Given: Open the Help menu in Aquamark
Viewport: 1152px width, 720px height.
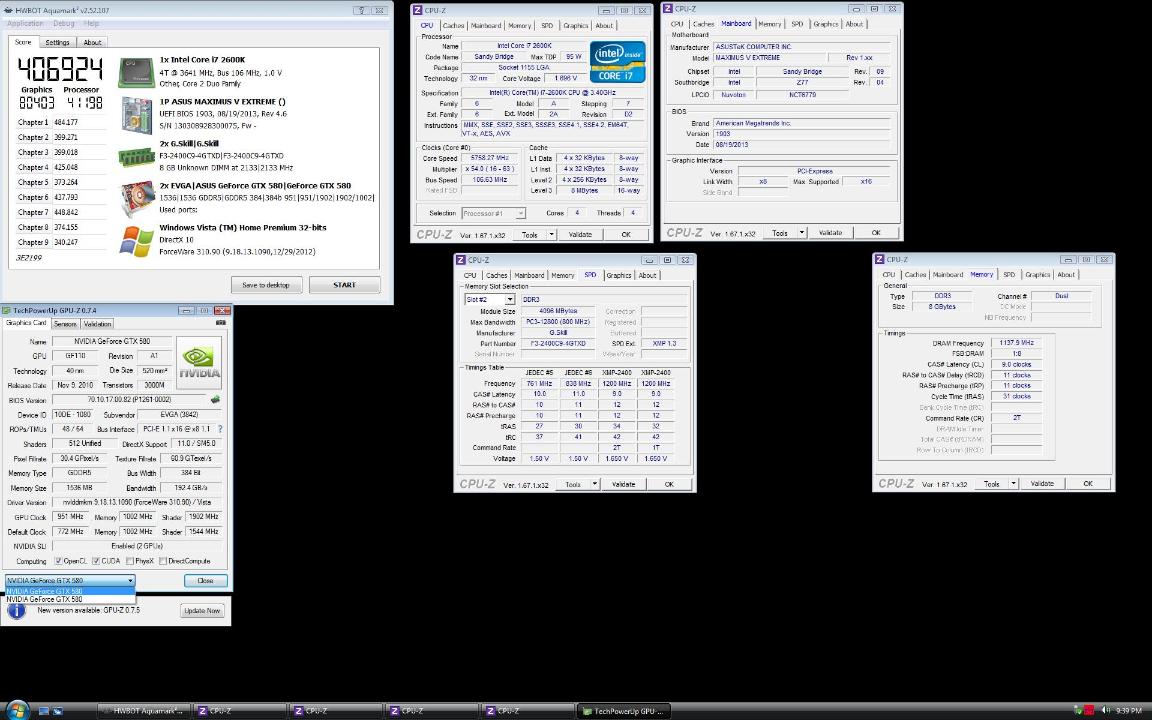Looking at the screenshot, I should 91,24.
